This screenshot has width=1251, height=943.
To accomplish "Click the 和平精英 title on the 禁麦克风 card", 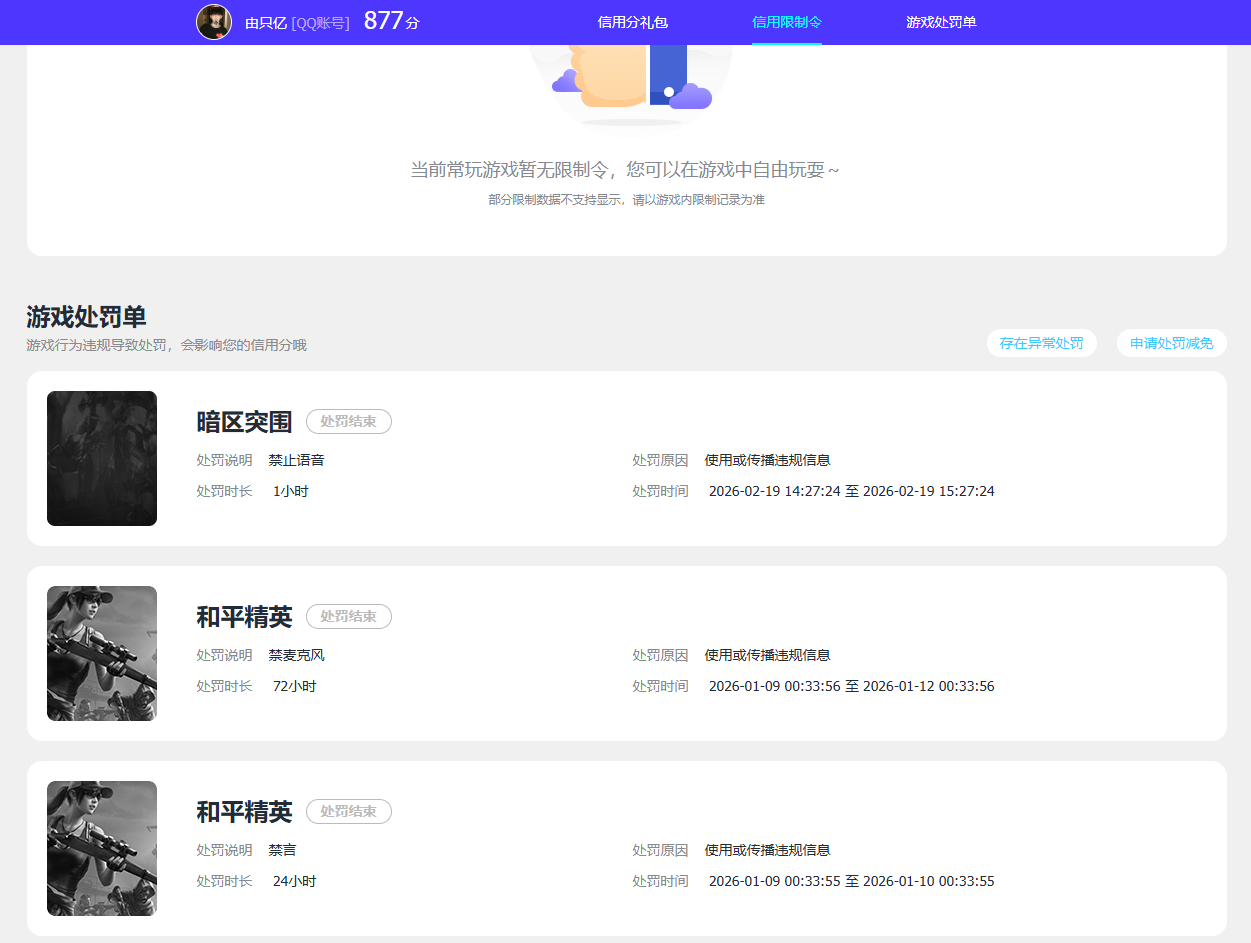I will point(244,617).
